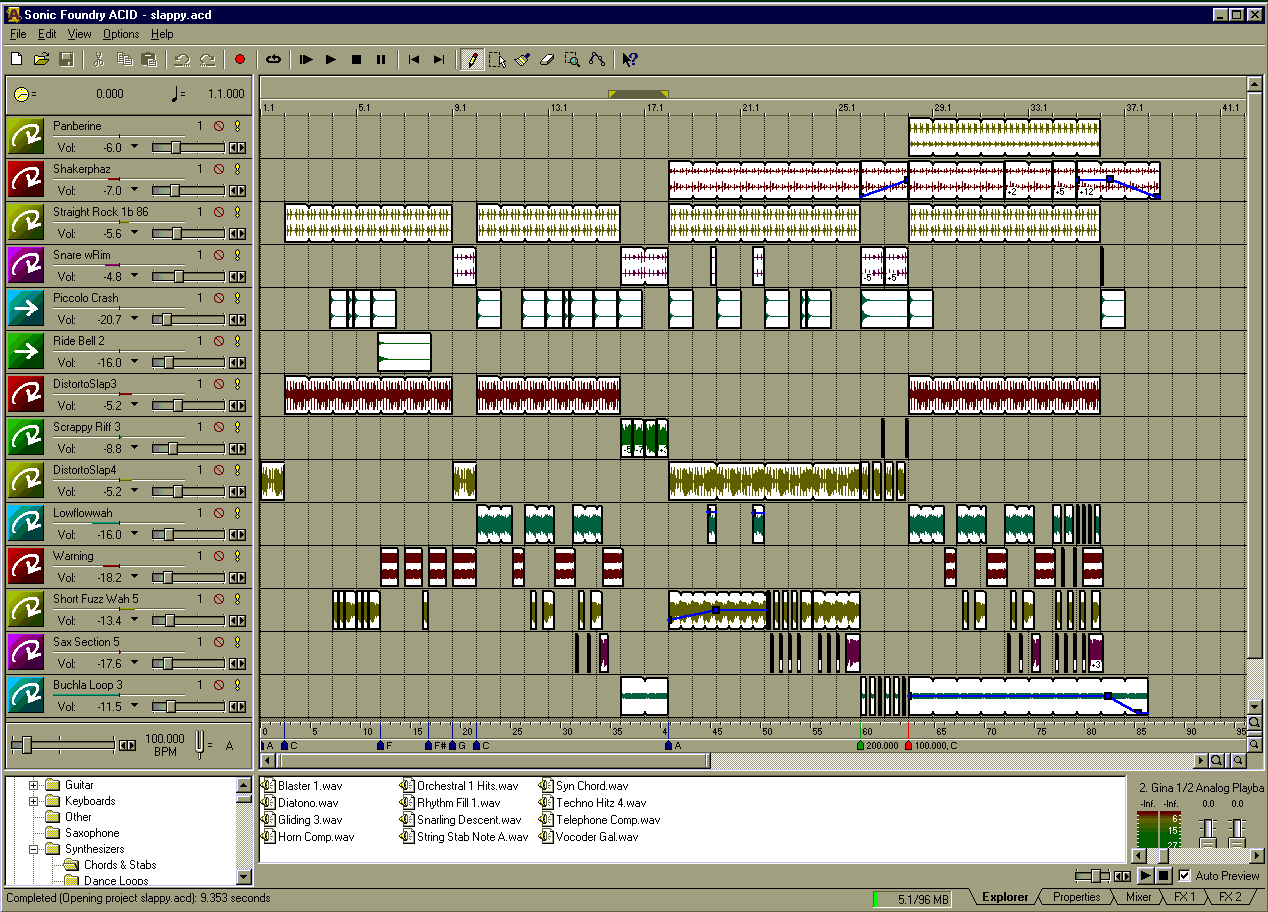Expand the Guitar folder in the tree

(x=33, y=785)
